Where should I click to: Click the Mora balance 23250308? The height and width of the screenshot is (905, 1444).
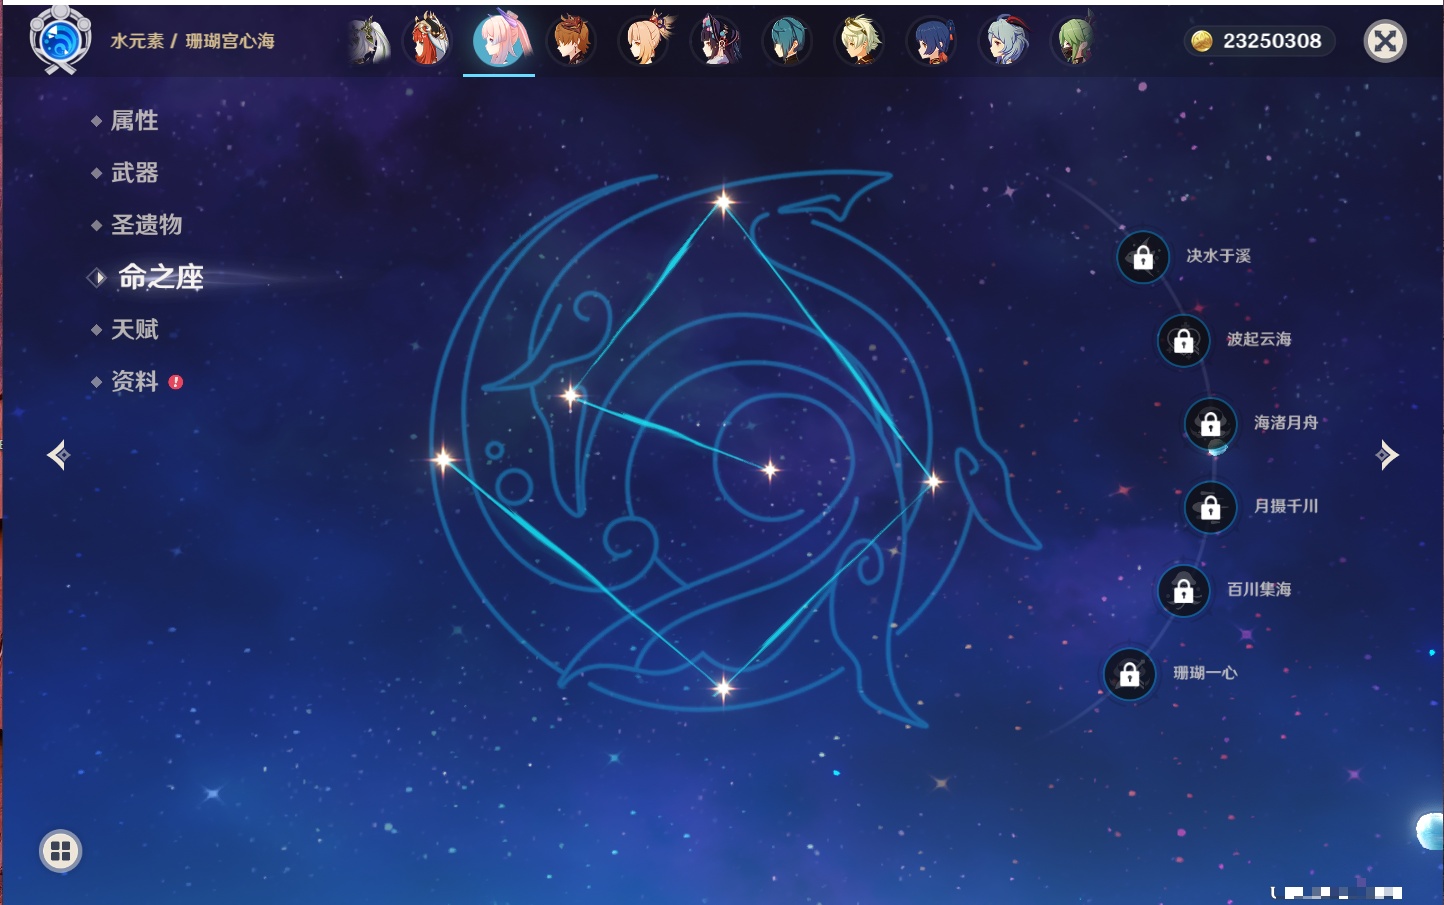pyautogui.click(x=1259, y=41)
